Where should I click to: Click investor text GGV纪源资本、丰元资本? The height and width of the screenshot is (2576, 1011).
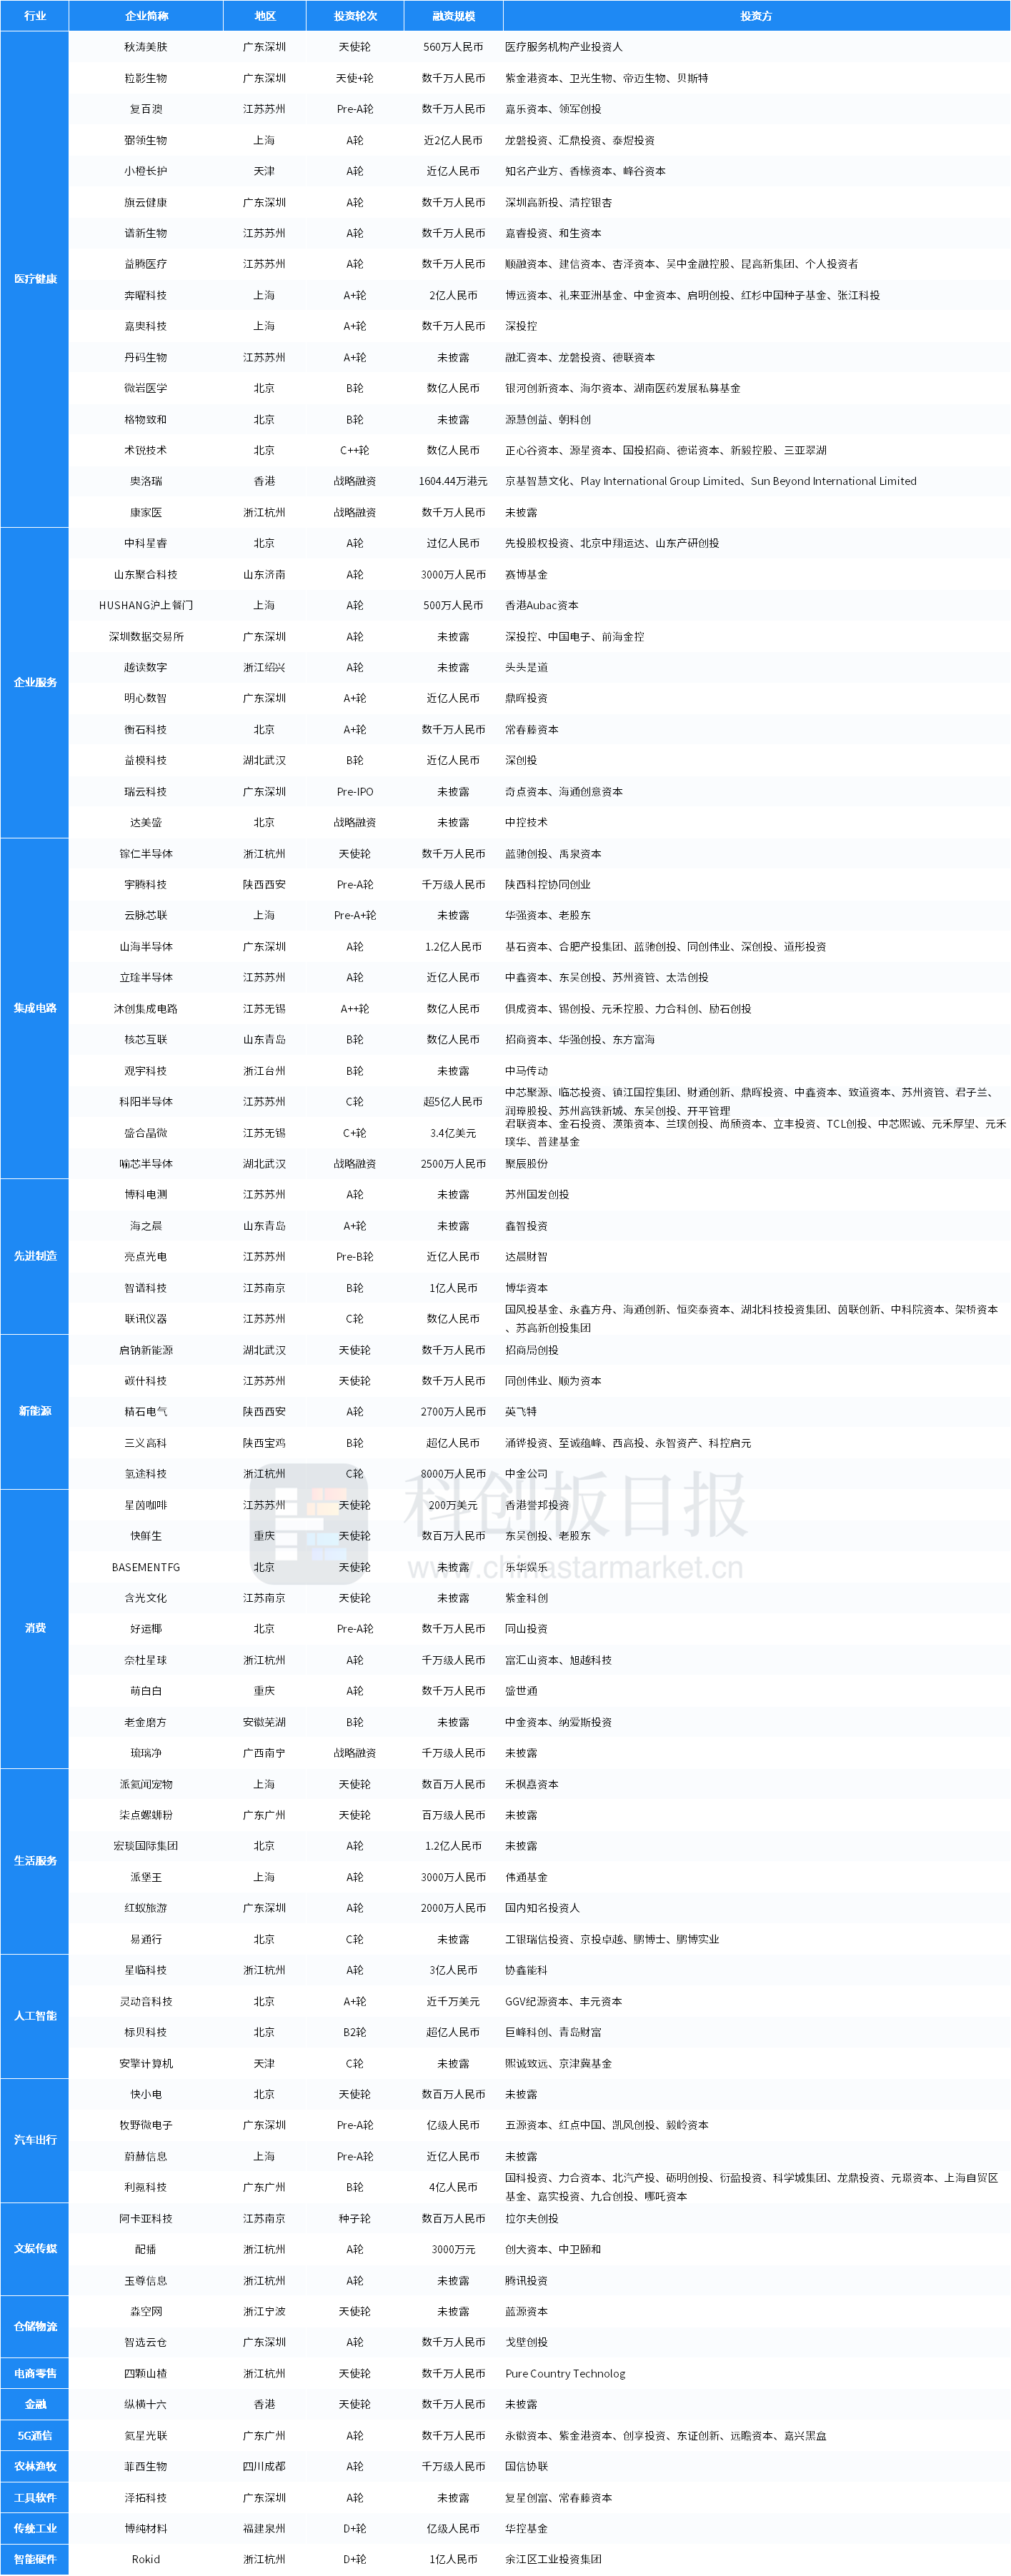coord(563,2001)
